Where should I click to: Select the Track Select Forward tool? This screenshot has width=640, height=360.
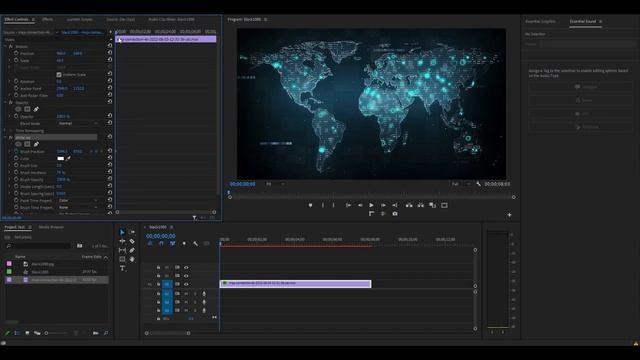click(x=132, y=232)
